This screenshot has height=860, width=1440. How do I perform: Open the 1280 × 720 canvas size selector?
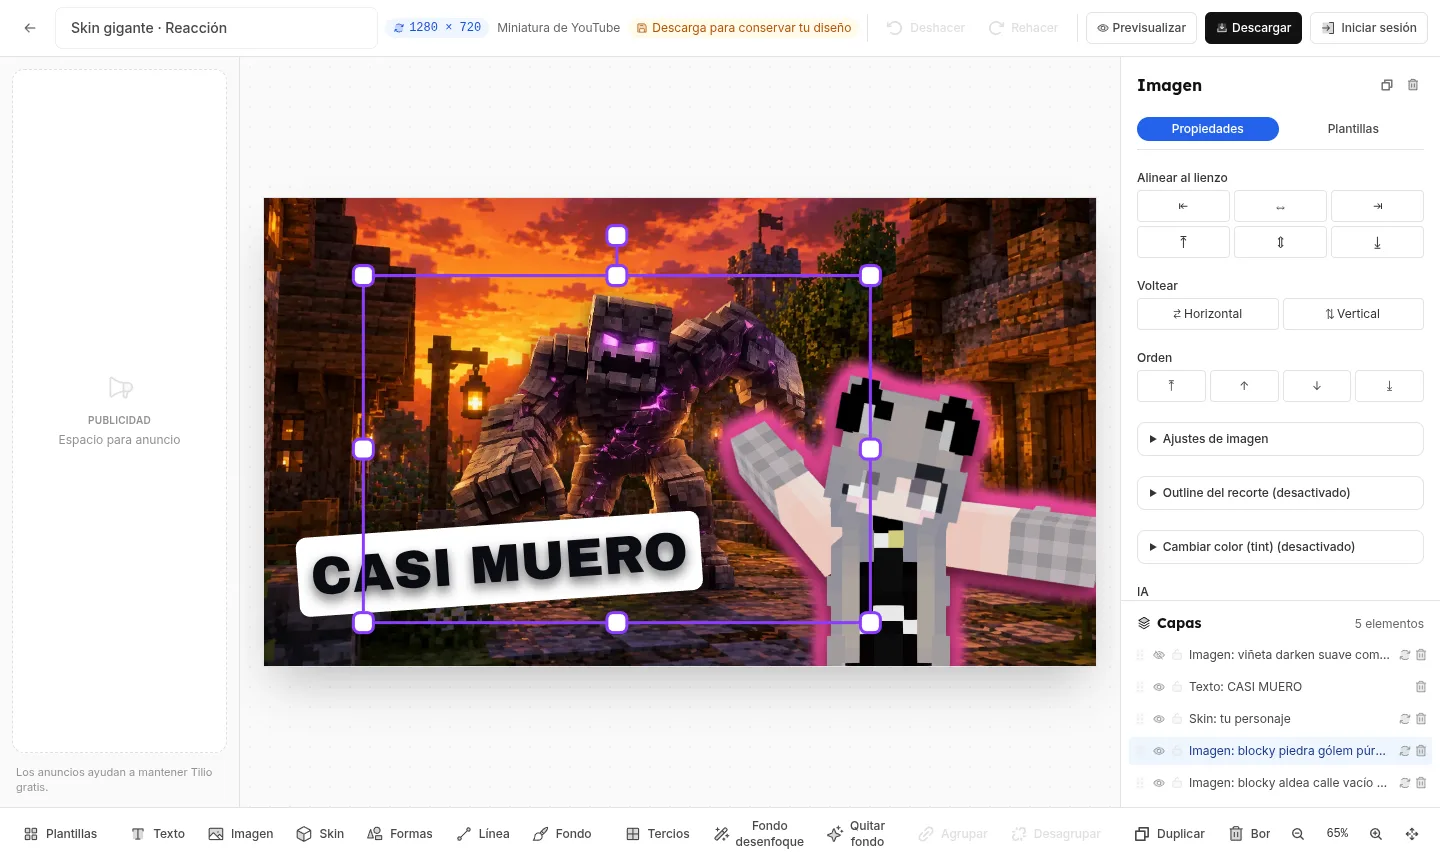point(437,28)
